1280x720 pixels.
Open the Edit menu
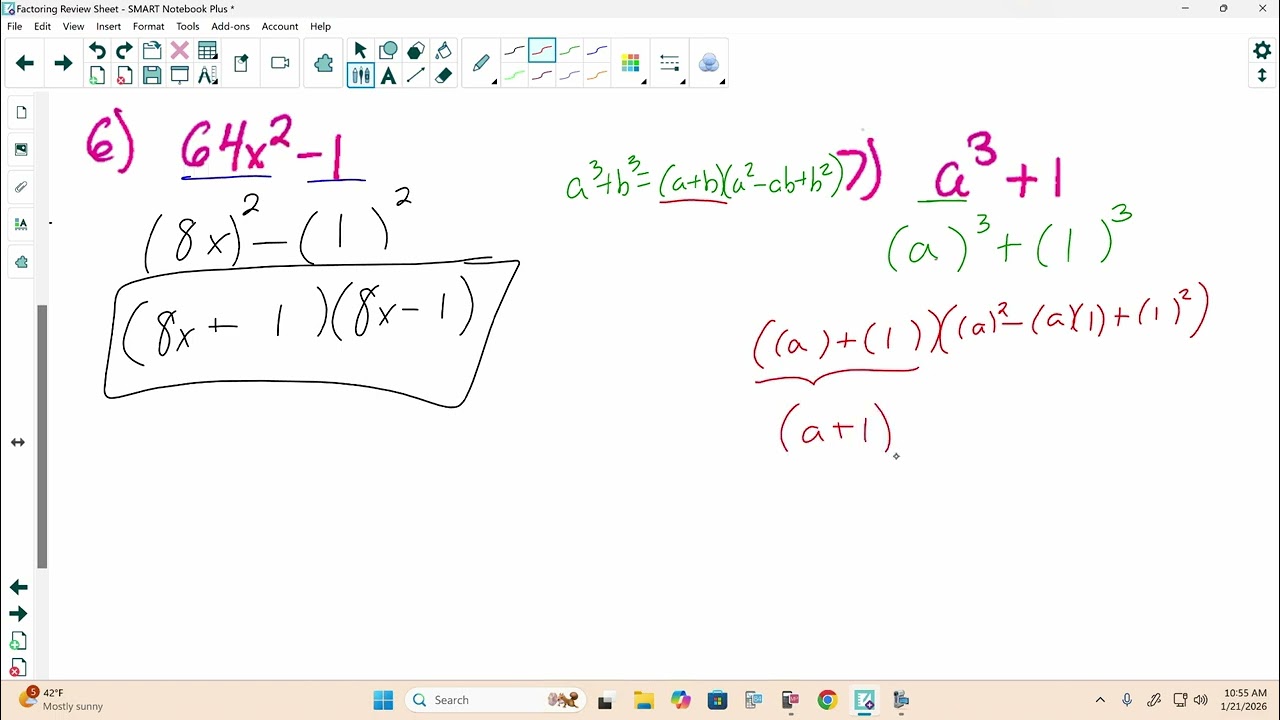42,26
